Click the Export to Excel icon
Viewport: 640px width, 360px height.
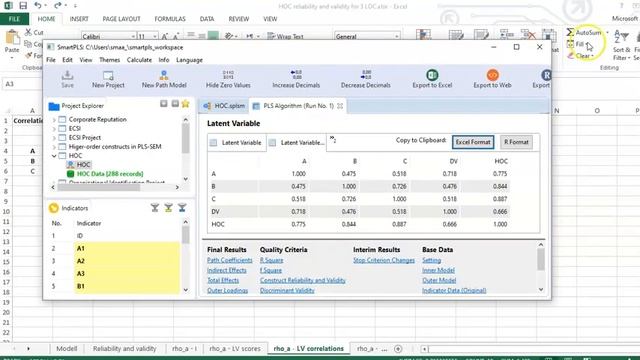432,75
